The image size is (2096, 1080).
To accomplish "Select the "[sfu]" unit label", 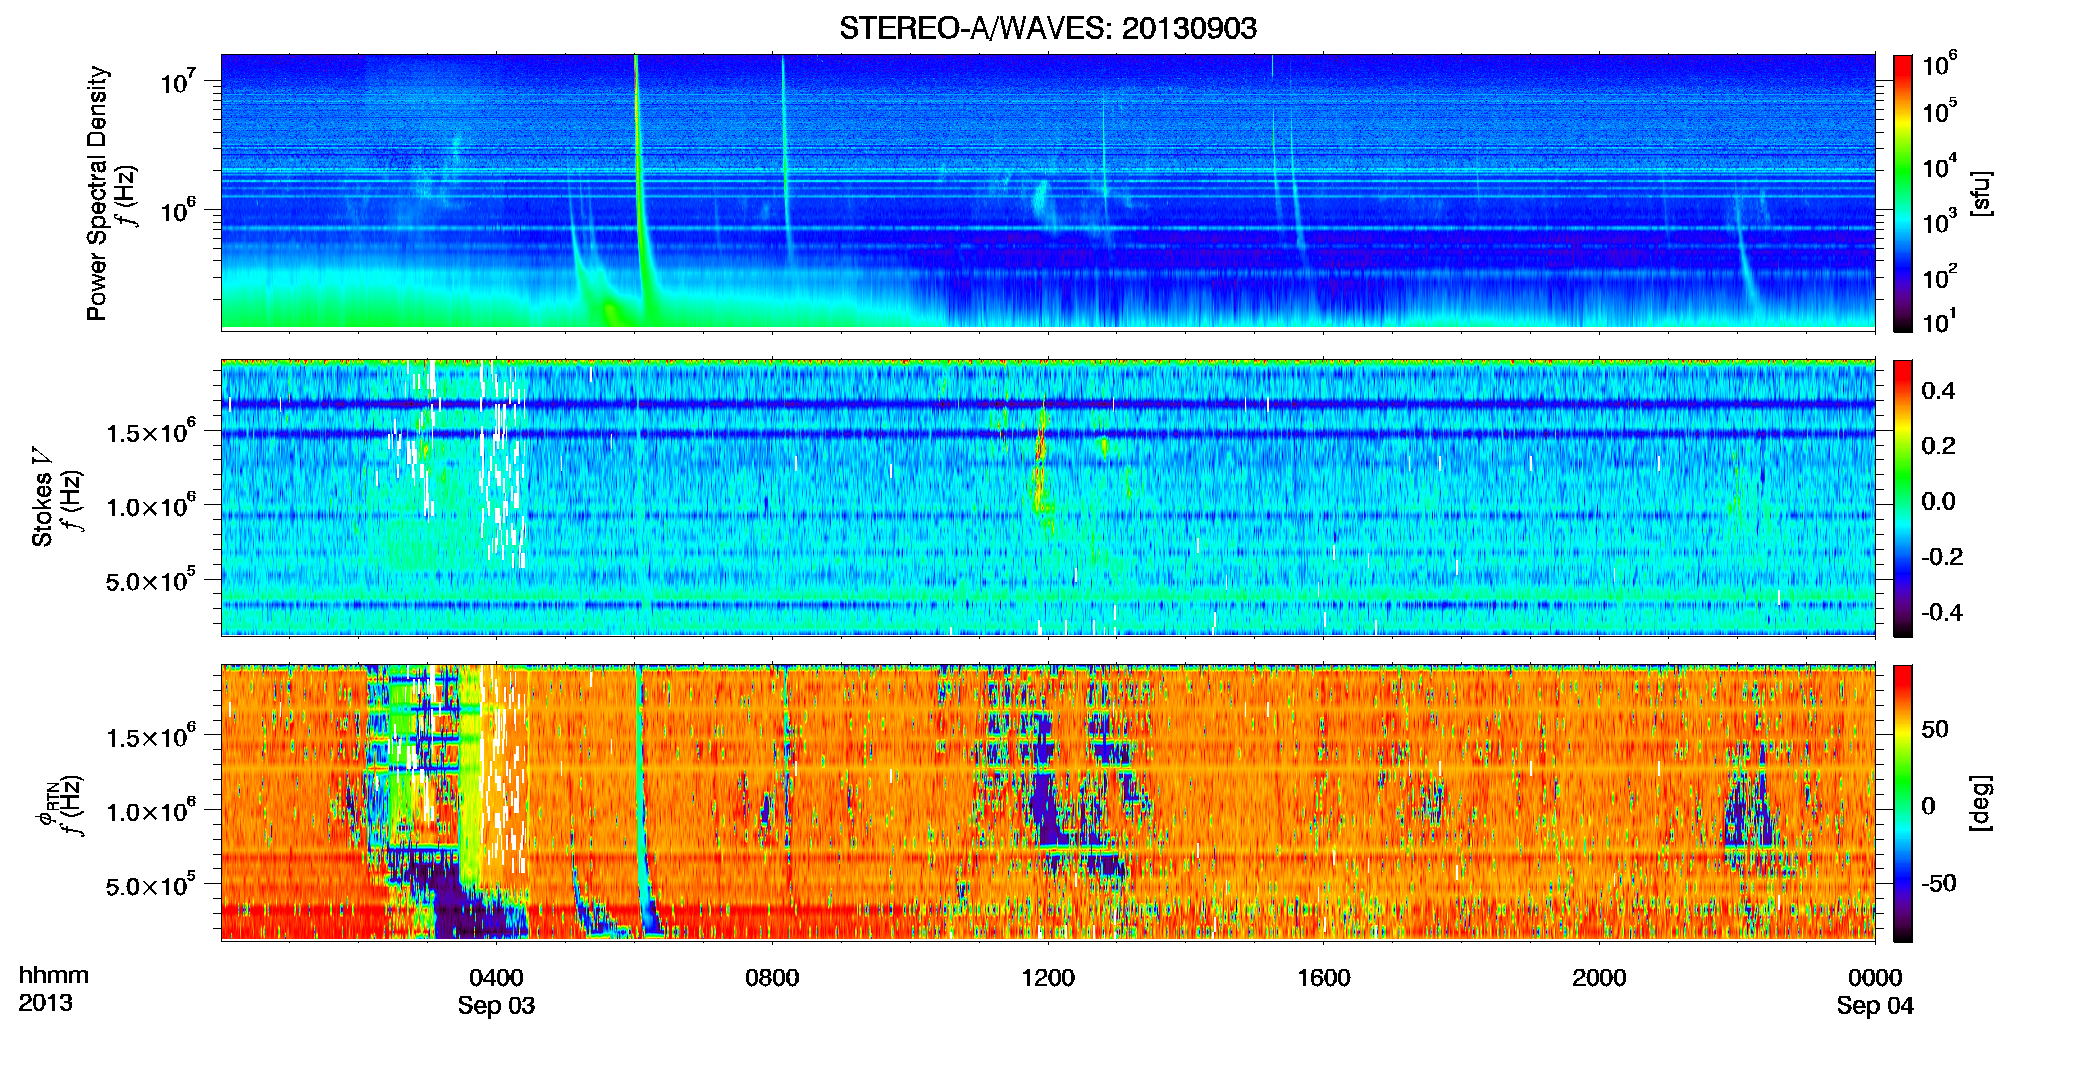I will click(x=1980, y=193).
